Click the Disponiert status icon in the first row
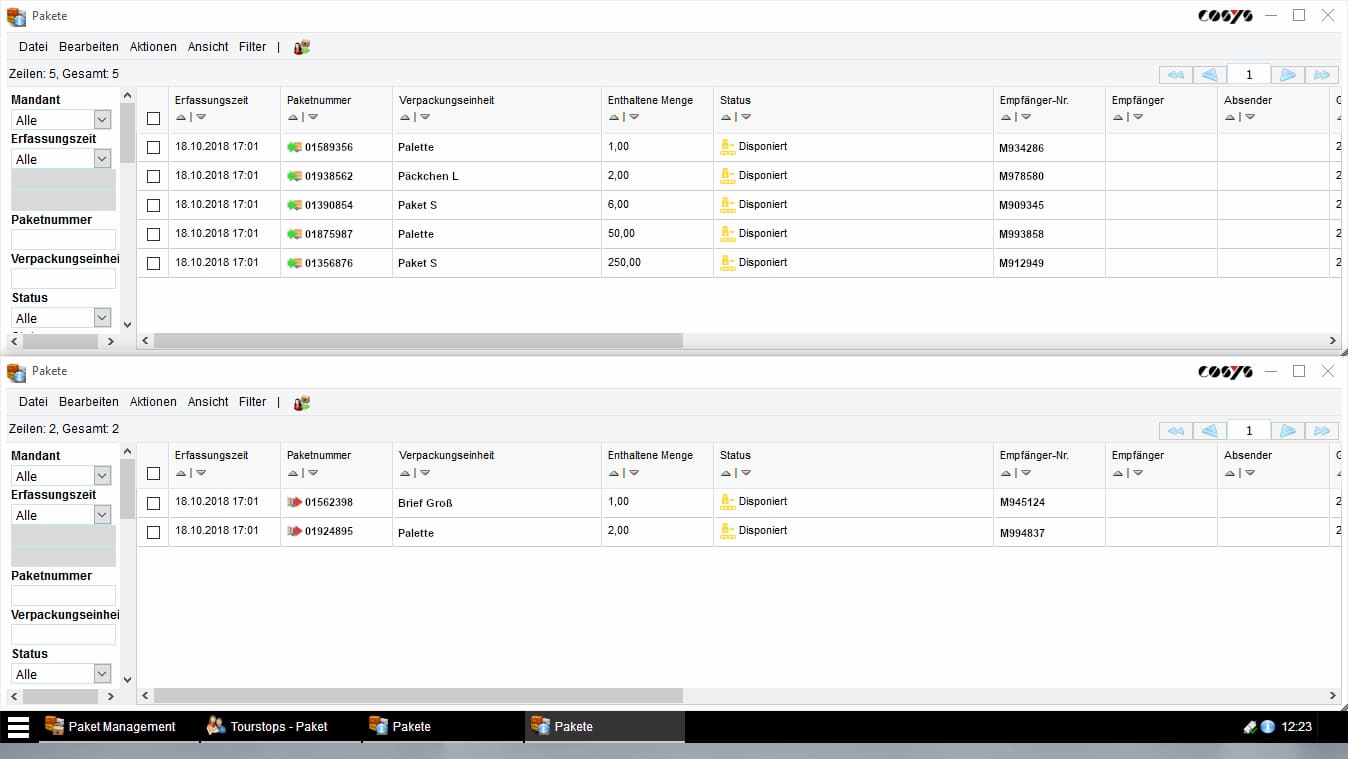 point(728,146)
